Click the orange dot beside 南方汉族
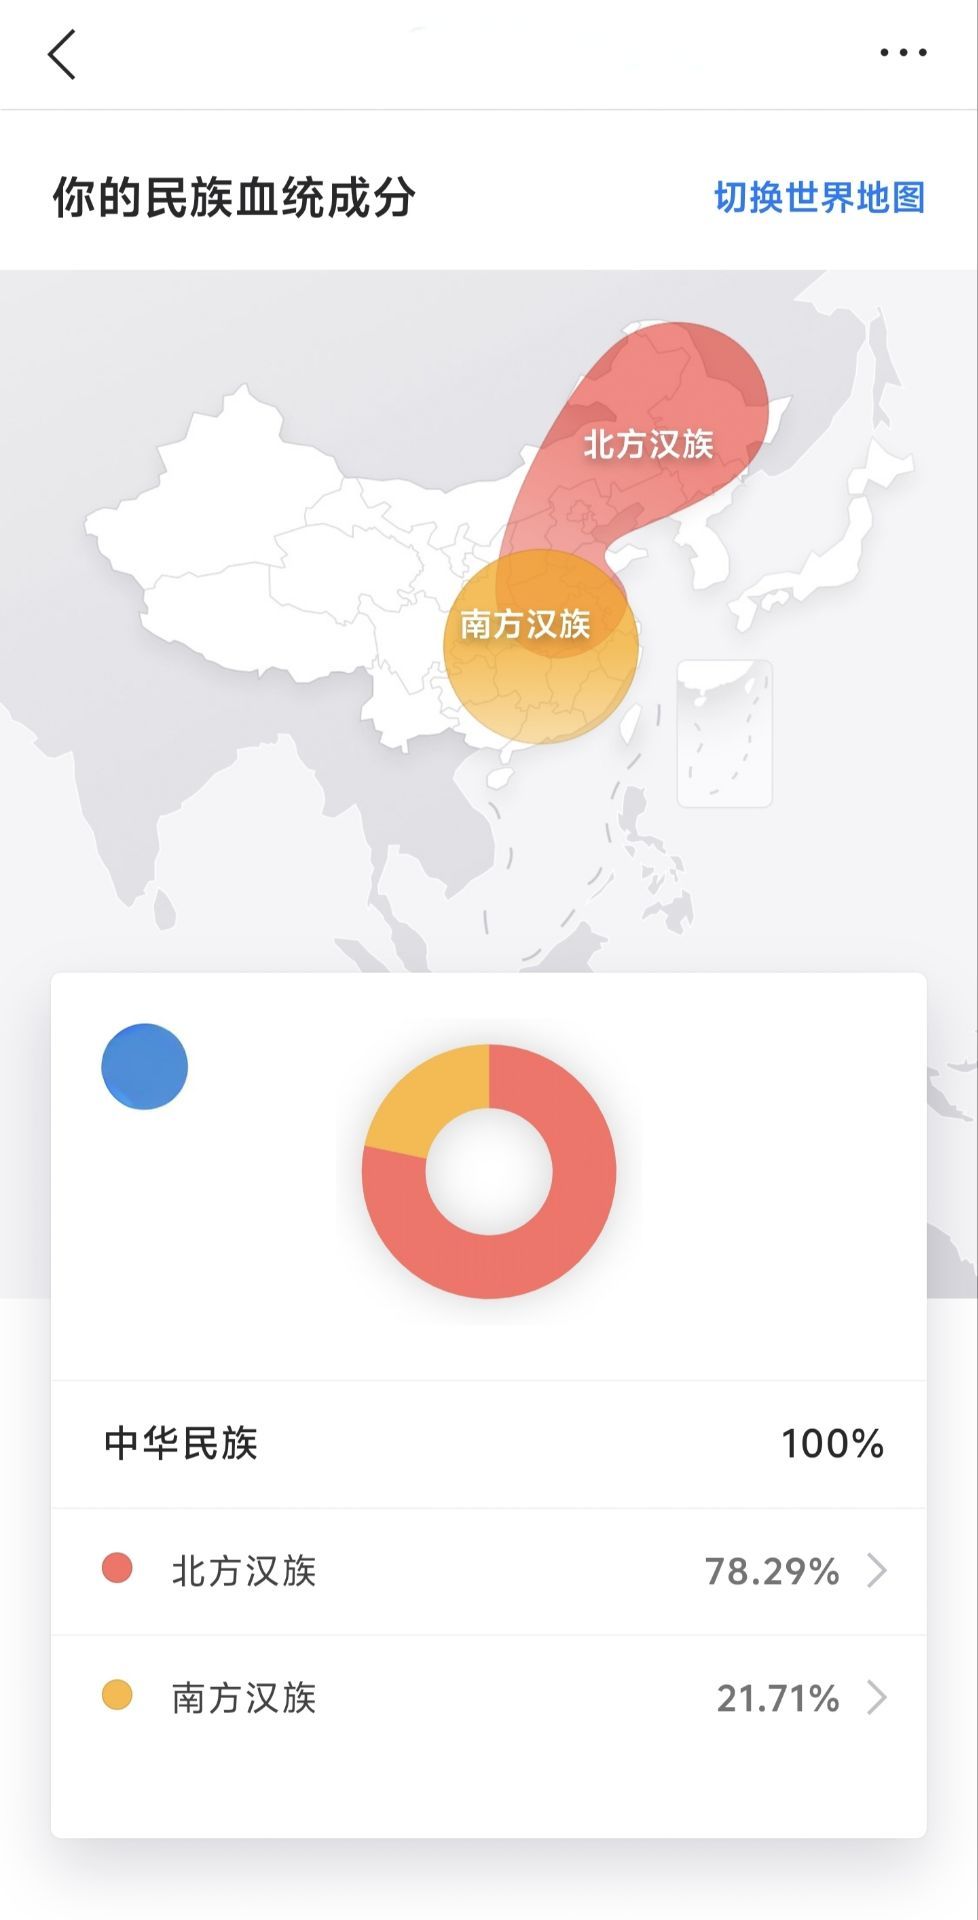978x1920 pixels. [x=117, y=1695]
